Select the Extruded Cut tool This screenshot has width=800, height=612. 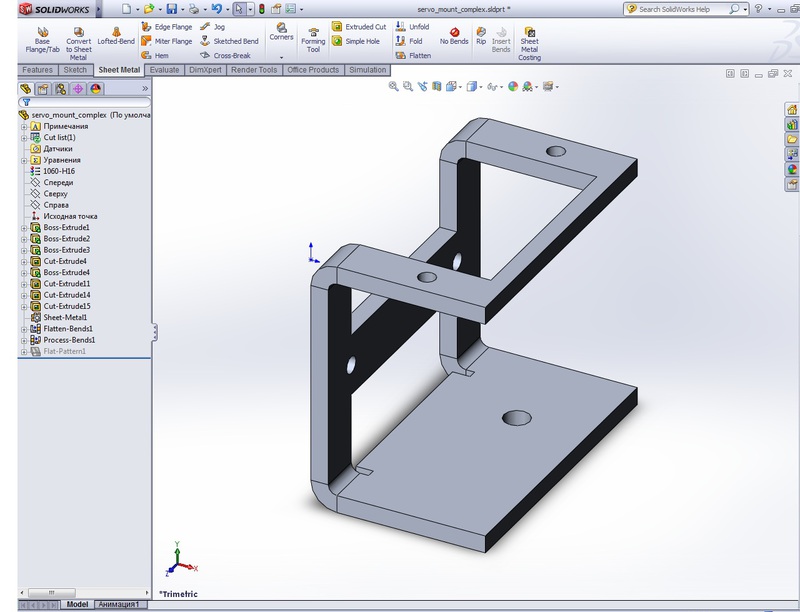pyautogui.click(x=359, y=27)
